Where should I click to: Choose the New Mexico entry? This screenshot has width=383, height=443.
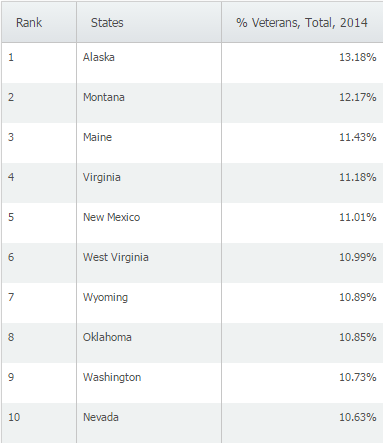click(x=111, y=217)
